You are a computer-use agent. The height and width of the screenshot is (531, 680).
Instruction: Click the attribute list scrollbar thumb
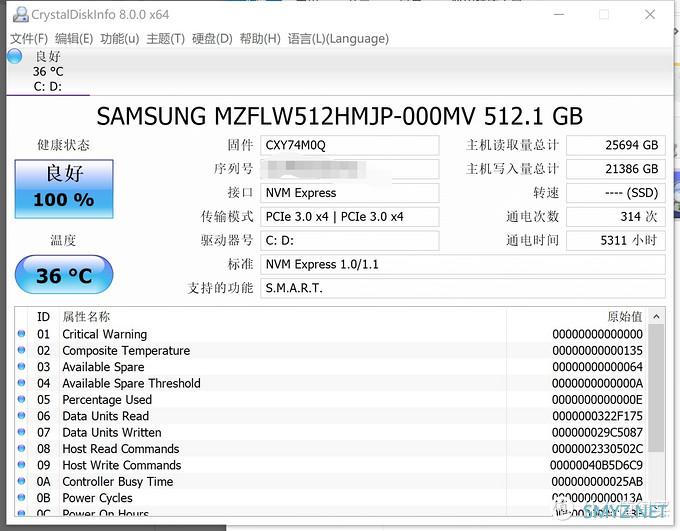pos(656,388)
